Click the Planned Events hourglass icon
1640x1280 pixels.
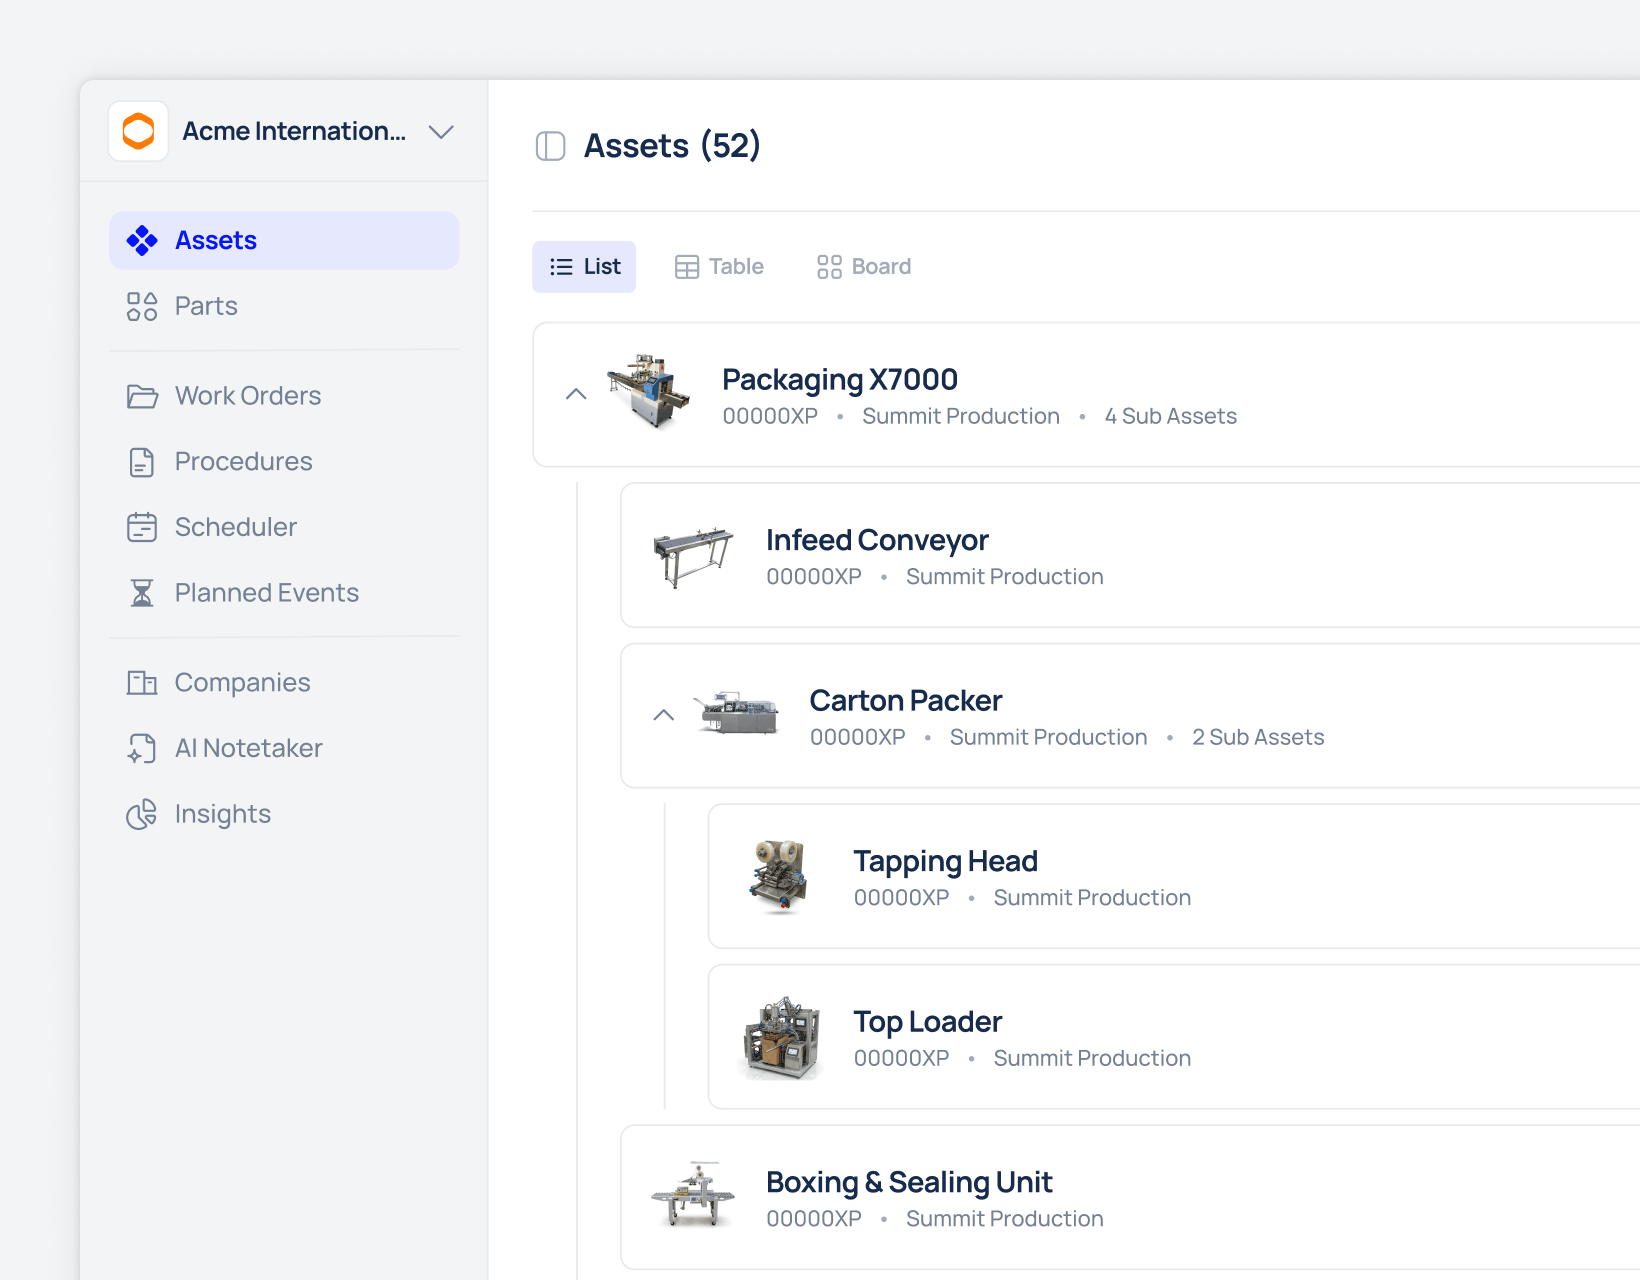[142, 593]
